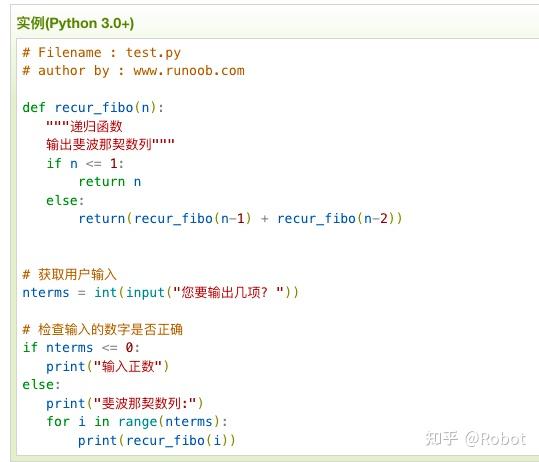Click the docstring line 输出斐波那契数列
Image resolution: width=539 pixels, height=462 pixels.
click(110, 144)
